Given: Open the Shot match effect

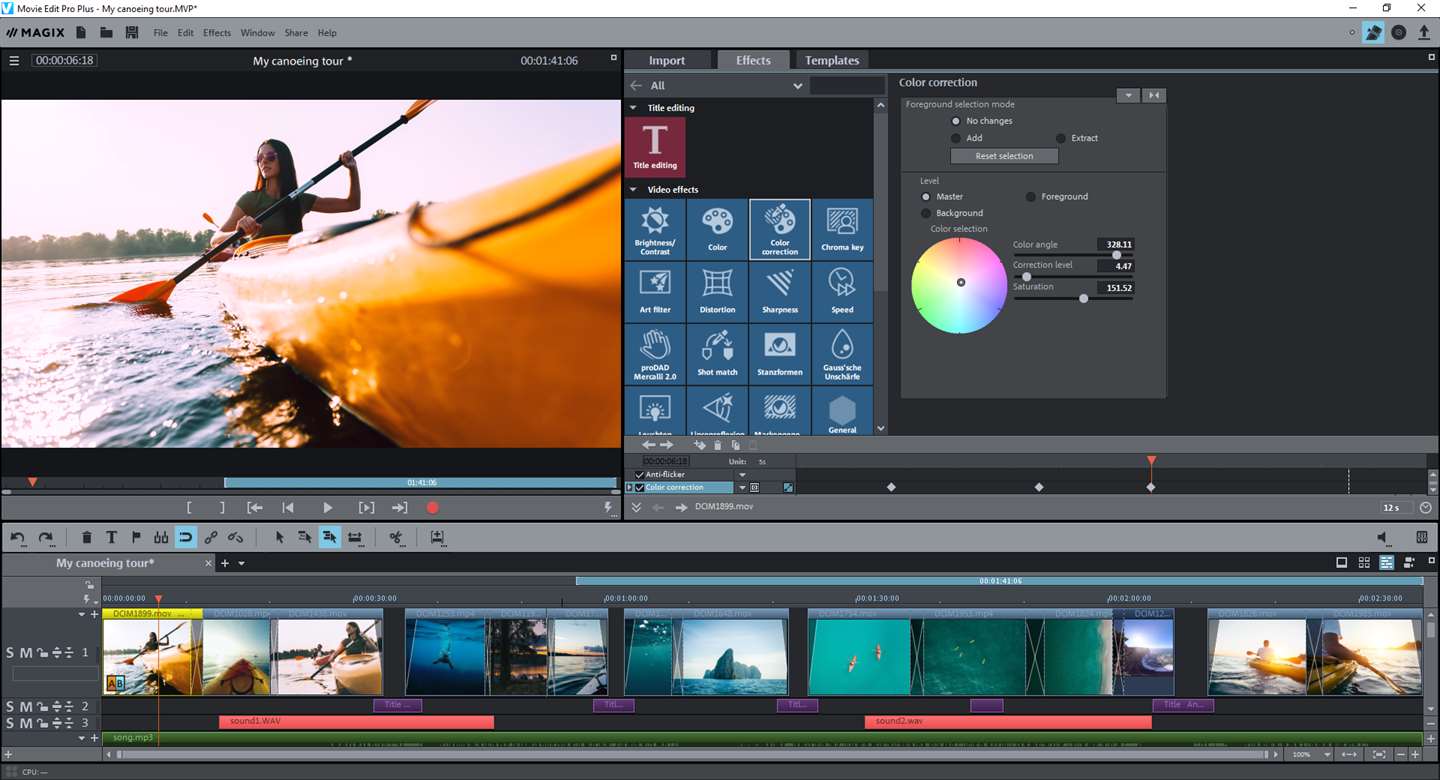Looking at the screenshot, I should (717, 353).
